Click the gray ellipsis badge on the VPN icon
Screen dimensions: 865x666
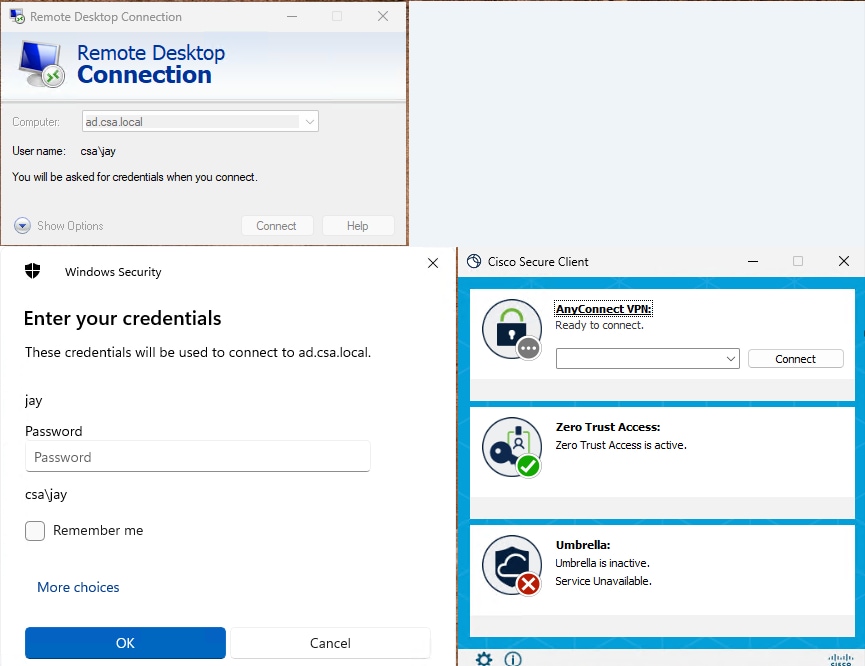point(528,348)
